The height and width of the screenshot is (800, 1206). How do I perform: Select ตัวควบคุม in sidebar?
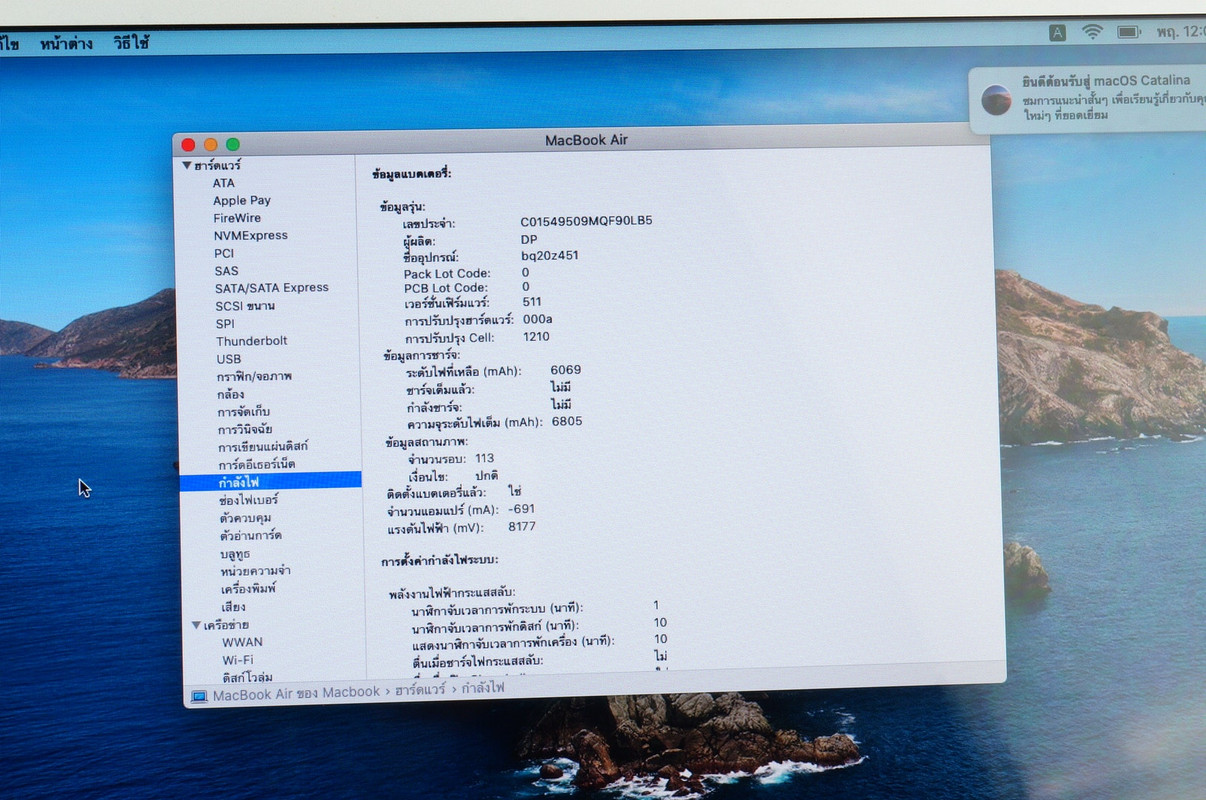[x=245, y=518]
